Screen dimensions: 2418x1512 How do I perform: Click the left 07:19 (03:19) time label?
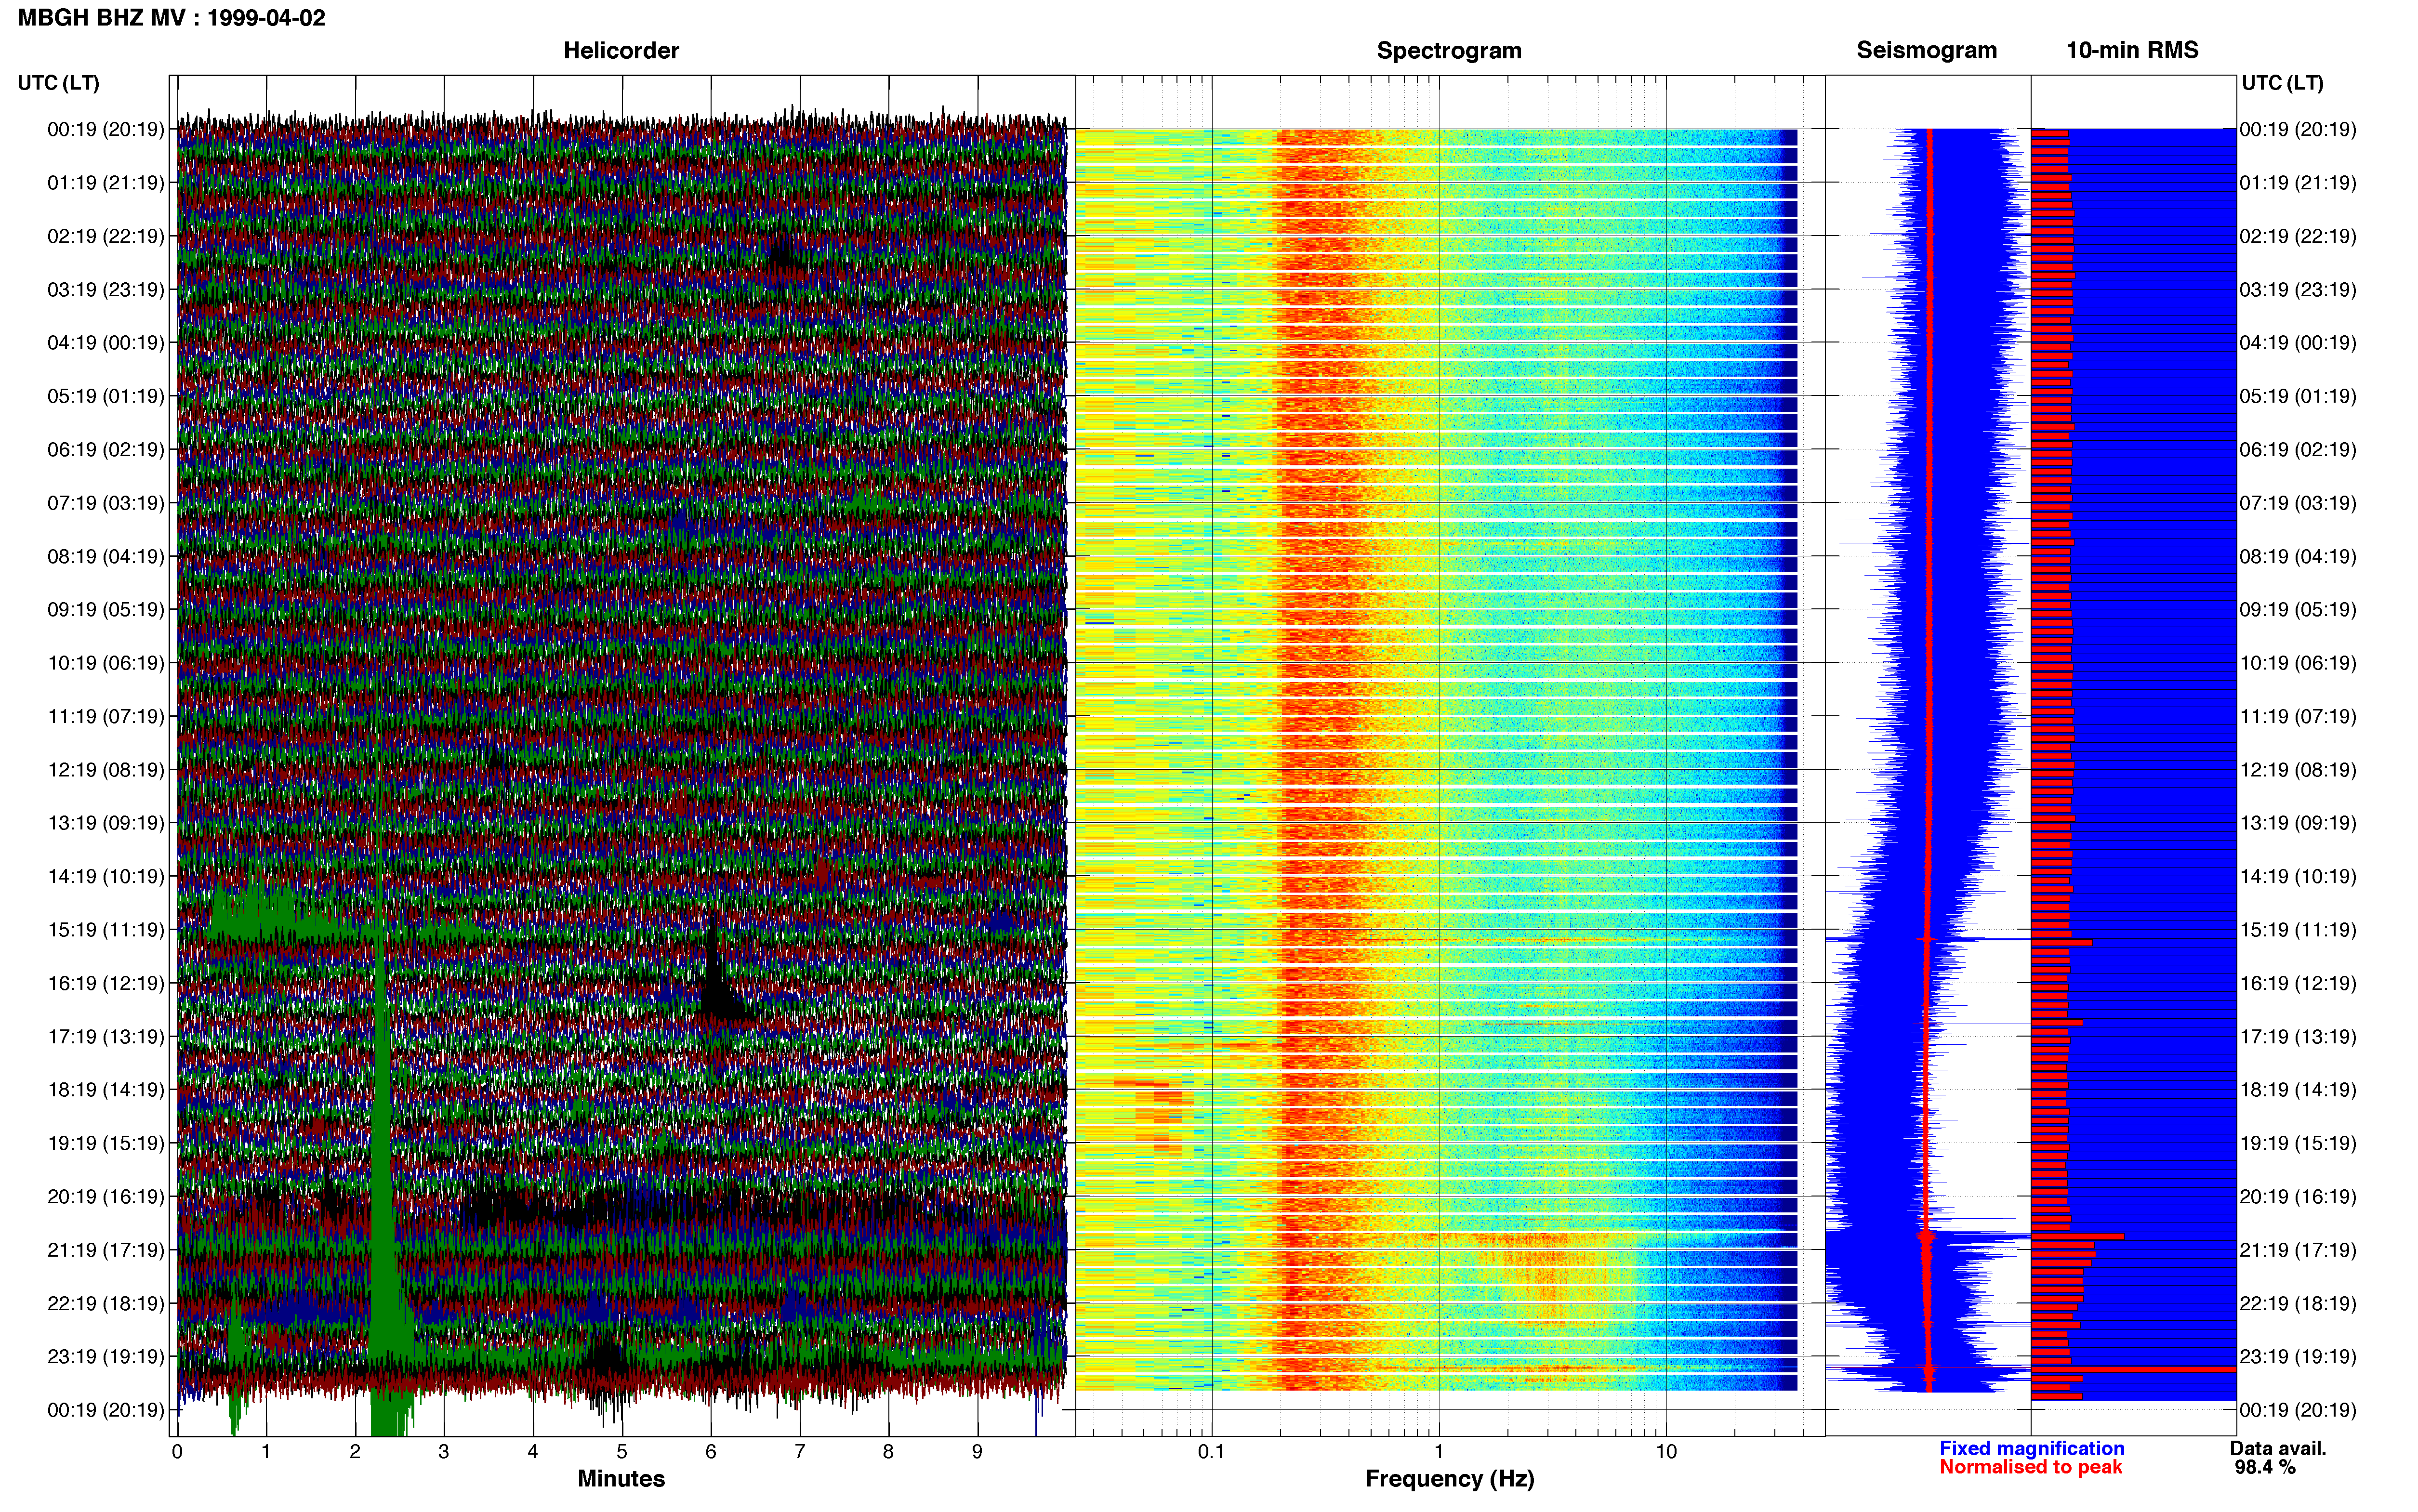coord(106,503)
